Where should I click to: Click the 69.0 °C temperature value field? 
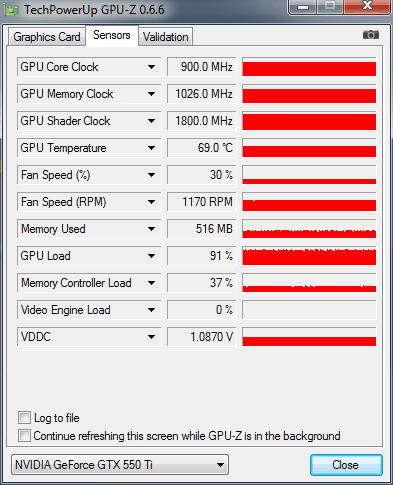pos(202,148)
